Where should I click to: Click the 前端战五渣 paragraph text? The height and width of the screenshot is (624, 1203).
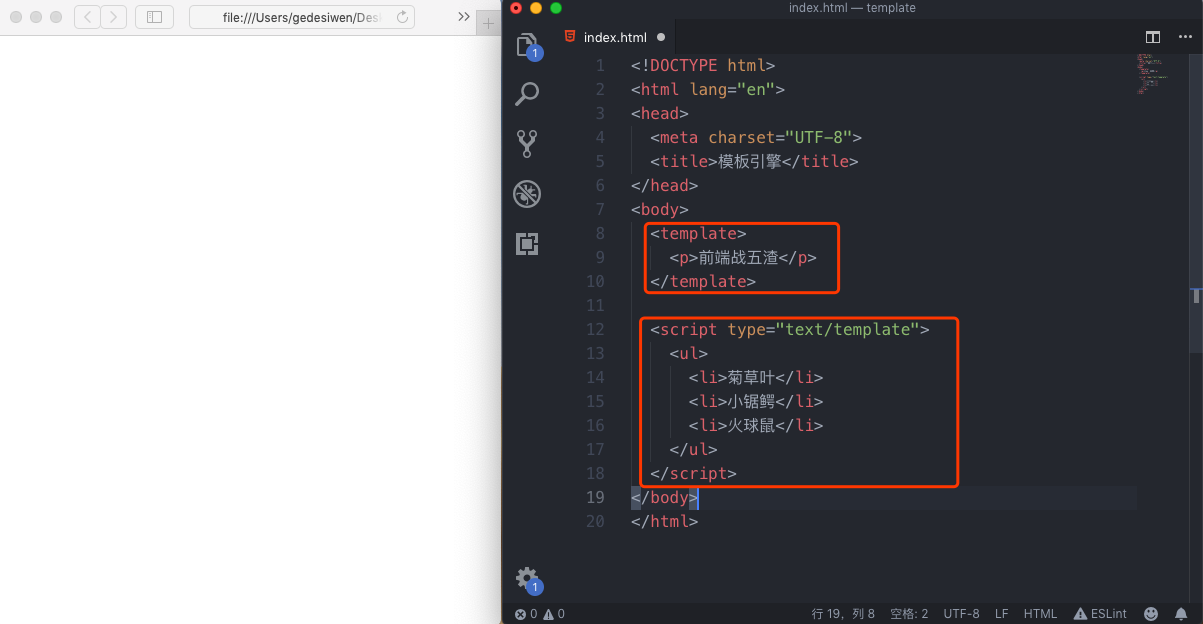click(739, 257)
